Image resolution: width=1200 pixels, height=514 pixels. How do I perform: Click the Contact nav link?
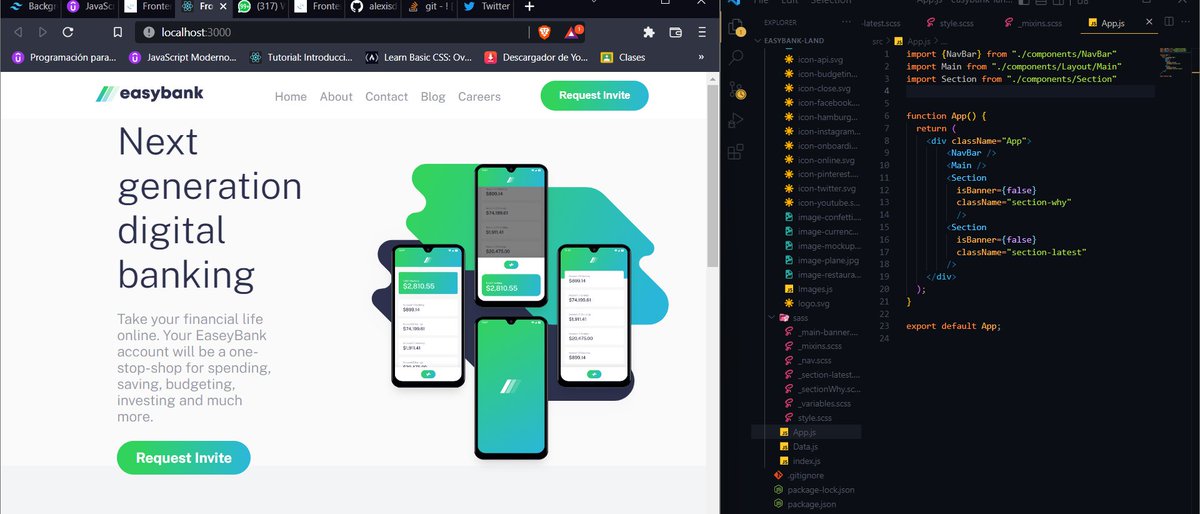387,97
